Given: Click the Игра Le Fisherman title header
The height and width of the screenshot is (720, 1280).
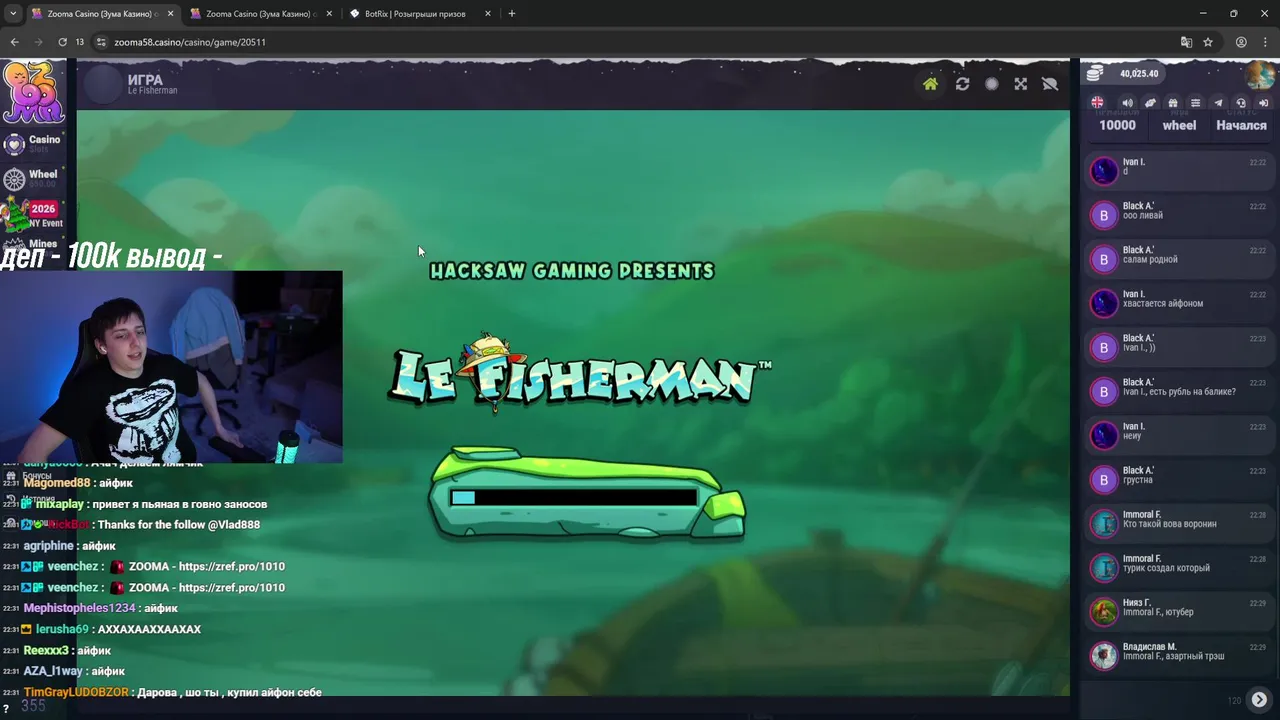Looking at the screenshot, I should [152, 85].
